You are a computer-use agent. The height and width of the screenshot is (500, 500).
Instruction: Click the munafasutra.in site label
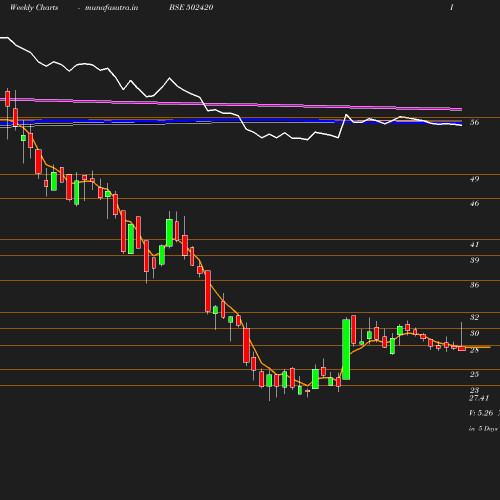coord(111,7)
